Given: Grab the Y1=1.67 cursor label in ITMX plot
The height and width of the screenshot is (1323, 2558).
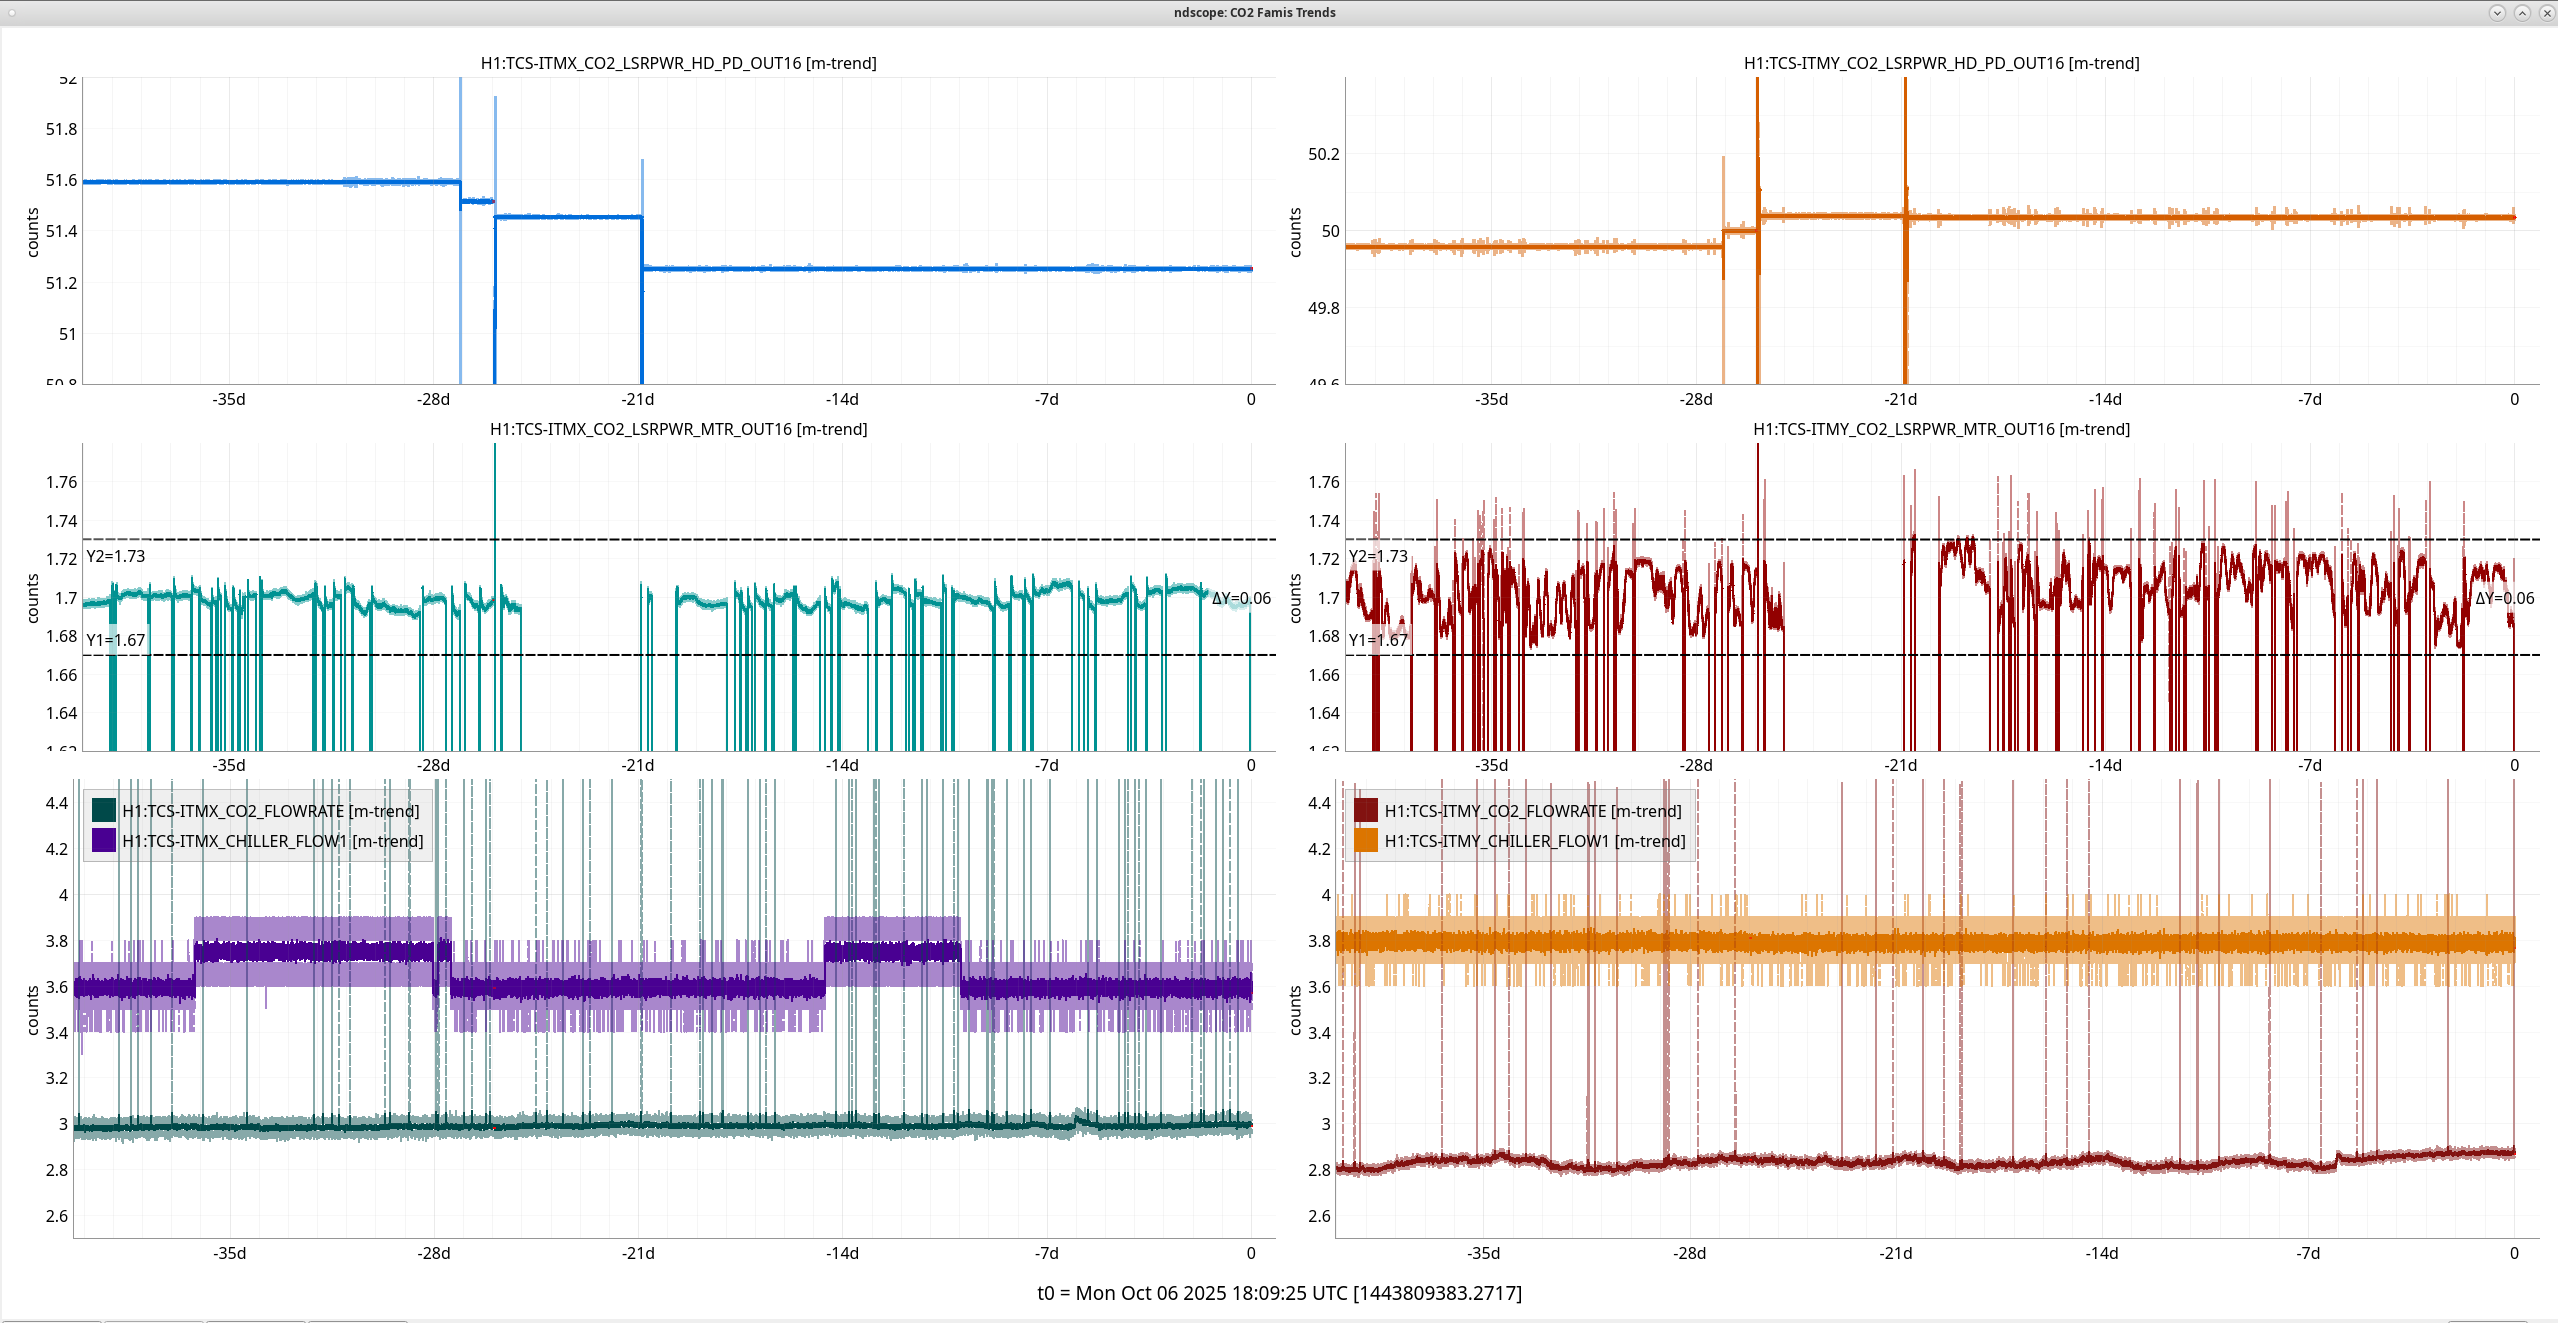Looking at the screenshot, I should tap(116, 640).
